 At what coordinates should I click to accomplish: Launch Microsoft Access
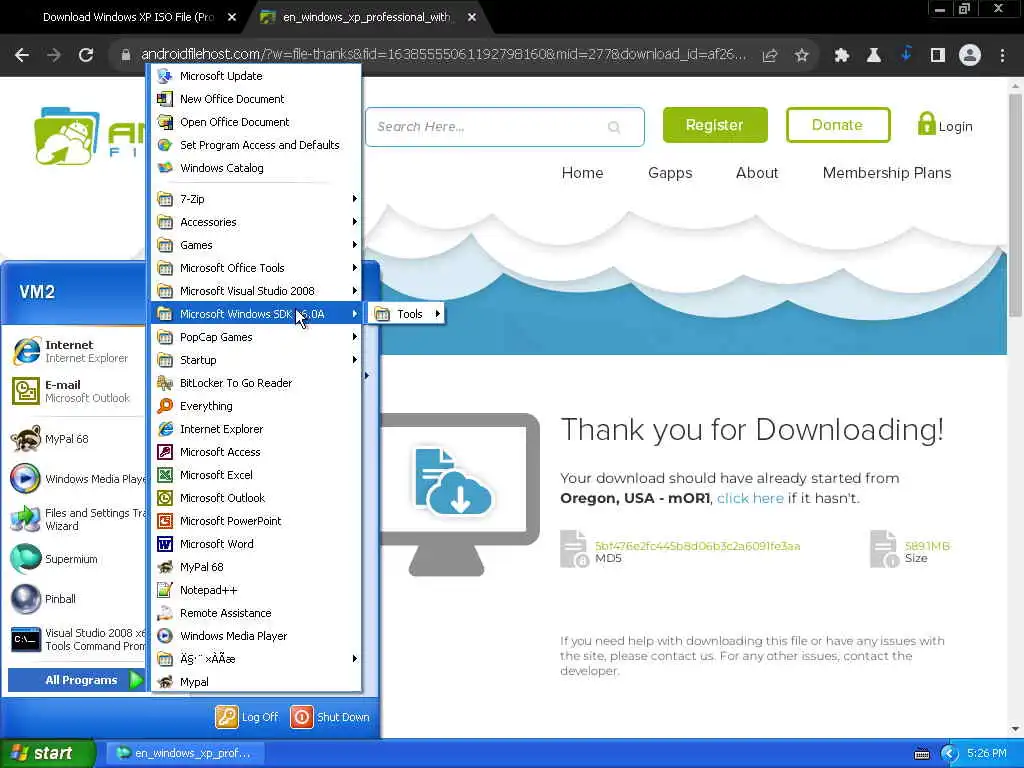256,452
